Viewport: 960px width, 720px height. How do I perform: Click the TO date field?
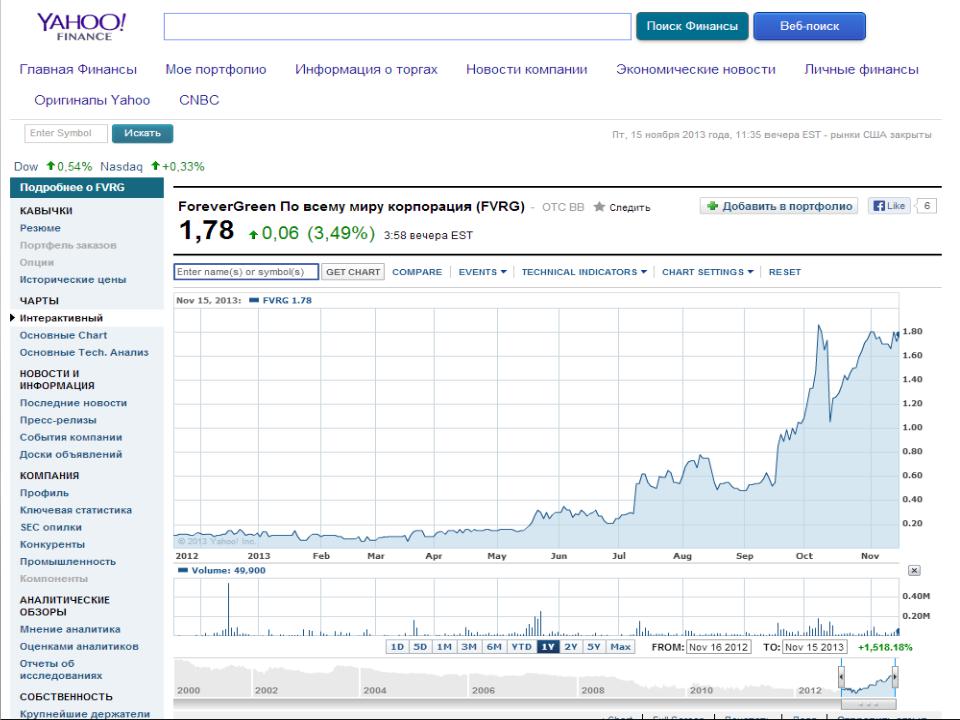pyautogui.click(x=815, y=647)
